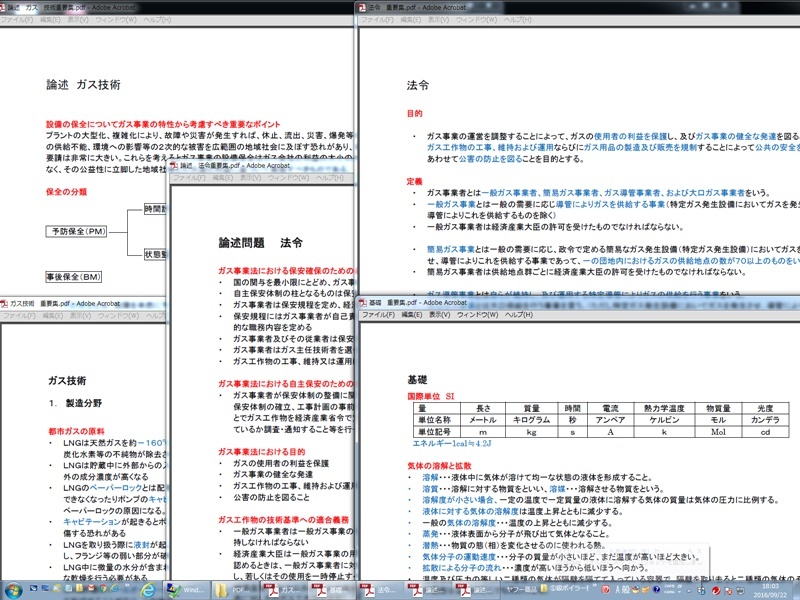This screenshot has width=800, height=600.
Task: Click the red heading 目的 in 法令 document
Action: [x=414, y=113]
